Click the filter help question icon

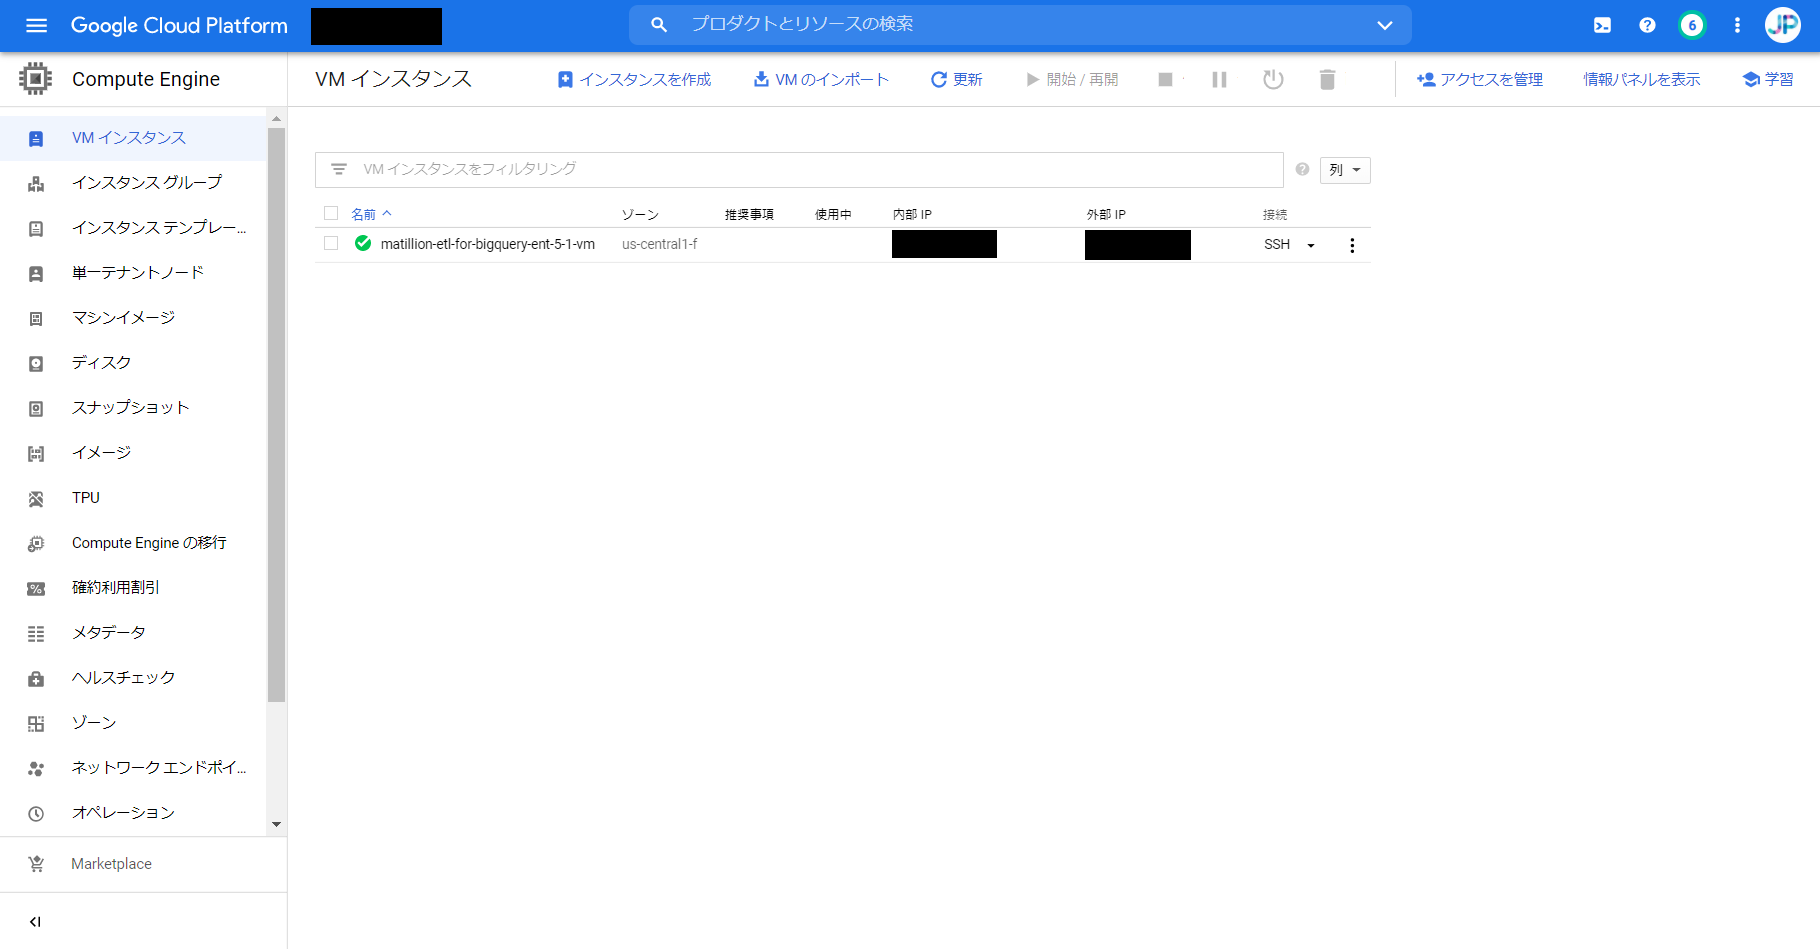(1302, 170)
